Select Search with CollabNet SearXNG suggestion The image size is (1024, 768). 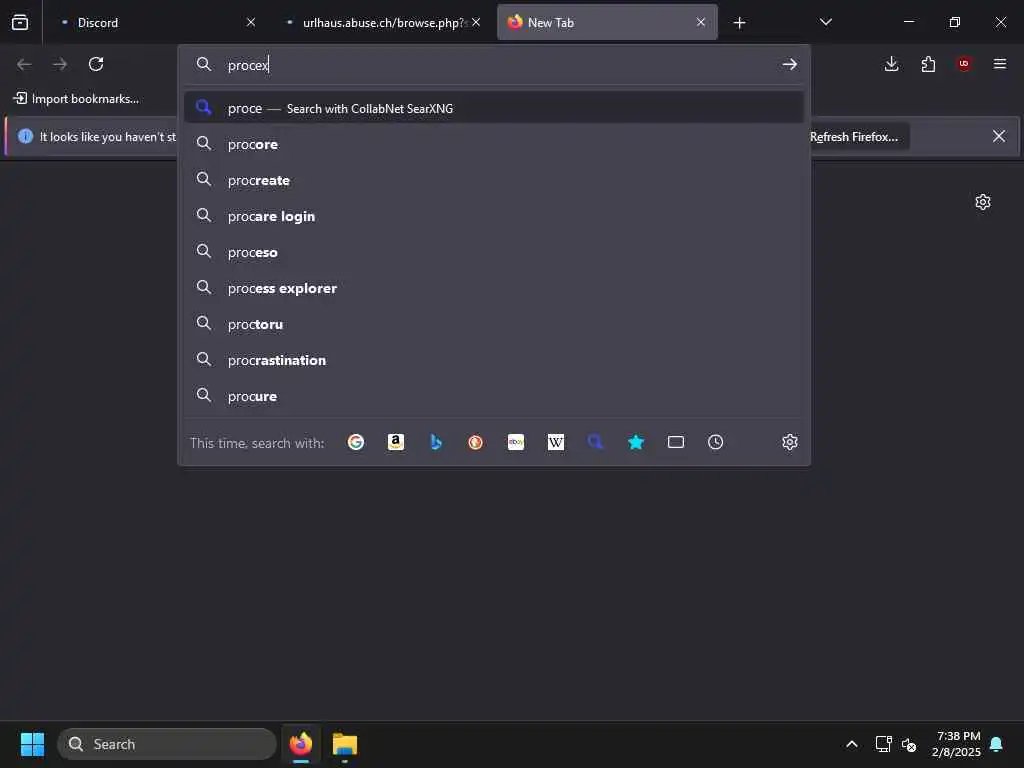point(494,108)
